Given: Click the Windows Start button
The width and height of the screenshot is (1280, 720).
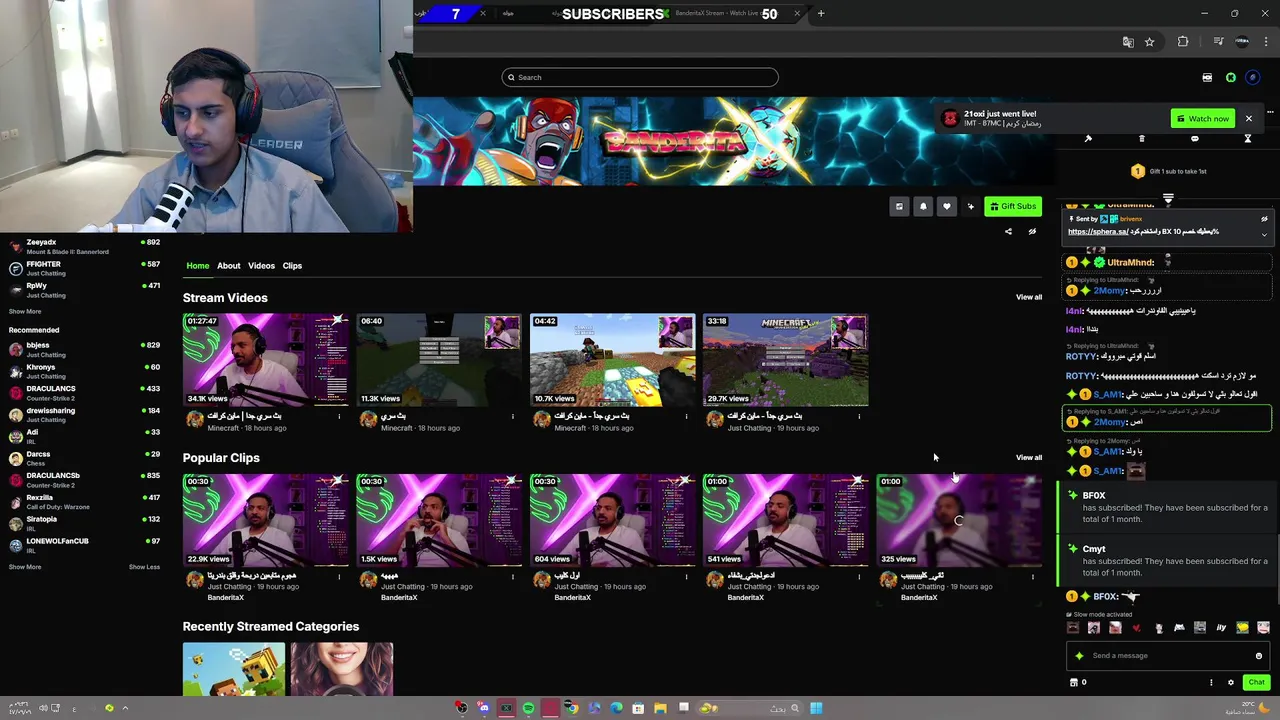Looking at the screenshot, I should tap(816, 708).
